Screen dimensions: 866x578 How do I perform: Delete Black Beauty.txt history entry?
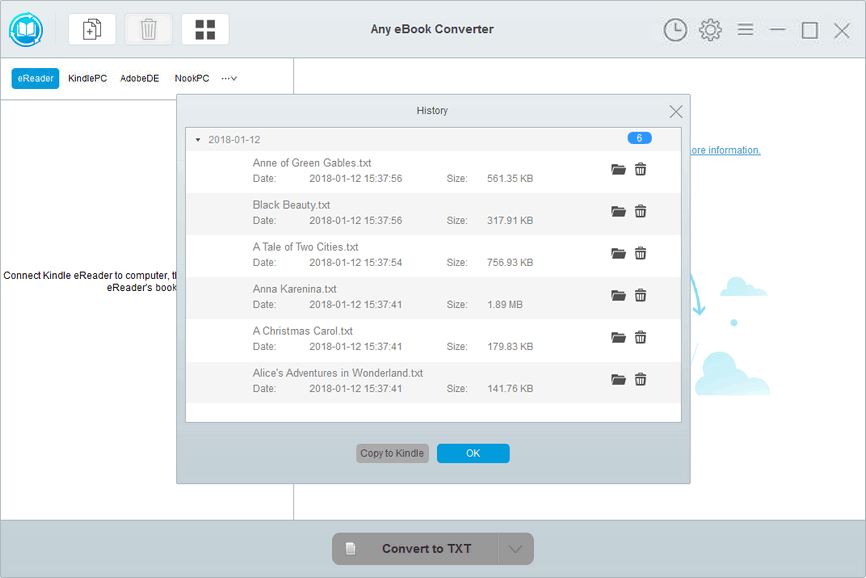pyautogui.click(x=640, y=211)
